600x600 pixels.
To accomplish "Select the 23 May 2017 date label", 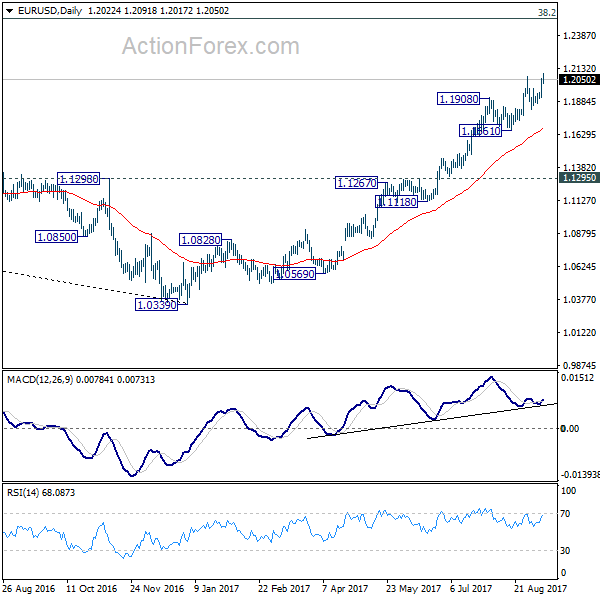I will coord(413,588).
